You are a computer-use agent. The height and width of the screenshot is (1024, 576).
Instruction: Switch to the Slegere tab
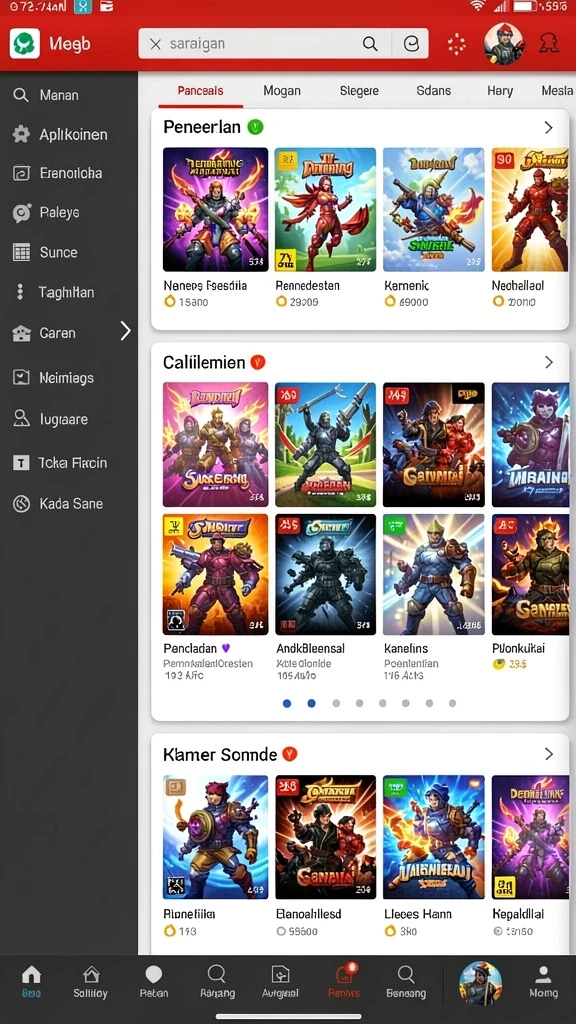[x=359, y=91]
